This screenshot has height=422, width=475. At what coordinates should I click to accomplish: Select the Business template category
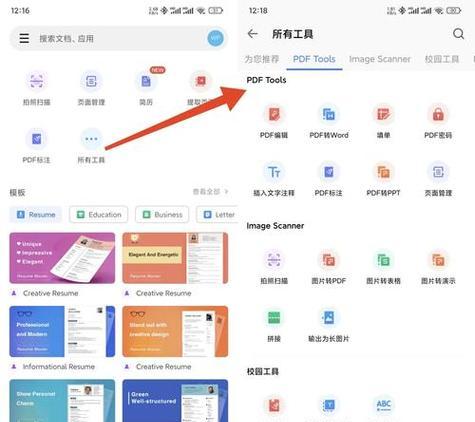[x=162, y=214]
